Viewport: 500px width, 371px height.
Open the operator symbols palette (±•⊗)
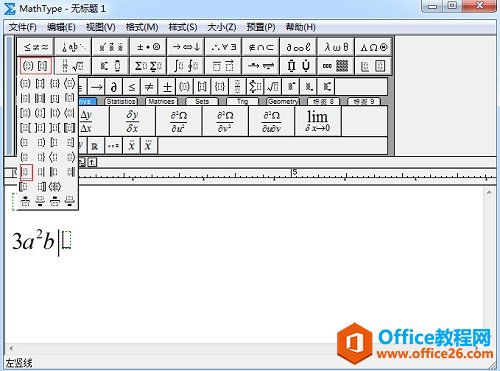[148, 47]
